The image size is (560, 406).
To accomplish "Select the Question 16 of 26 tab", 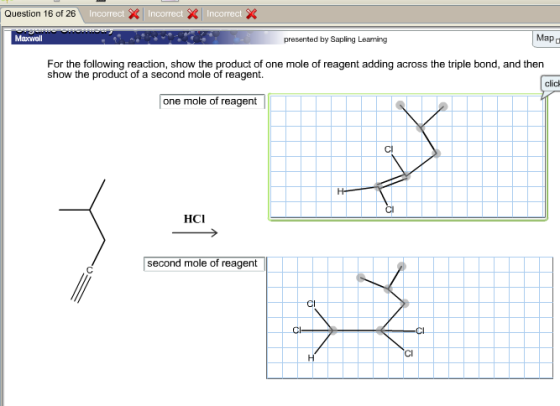I will [40, 14].
